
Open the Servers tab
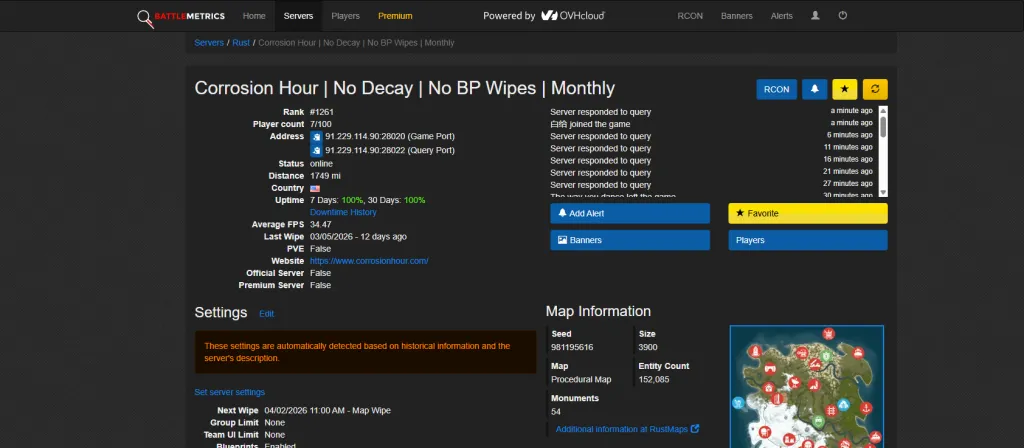click(x=298, y=16)
